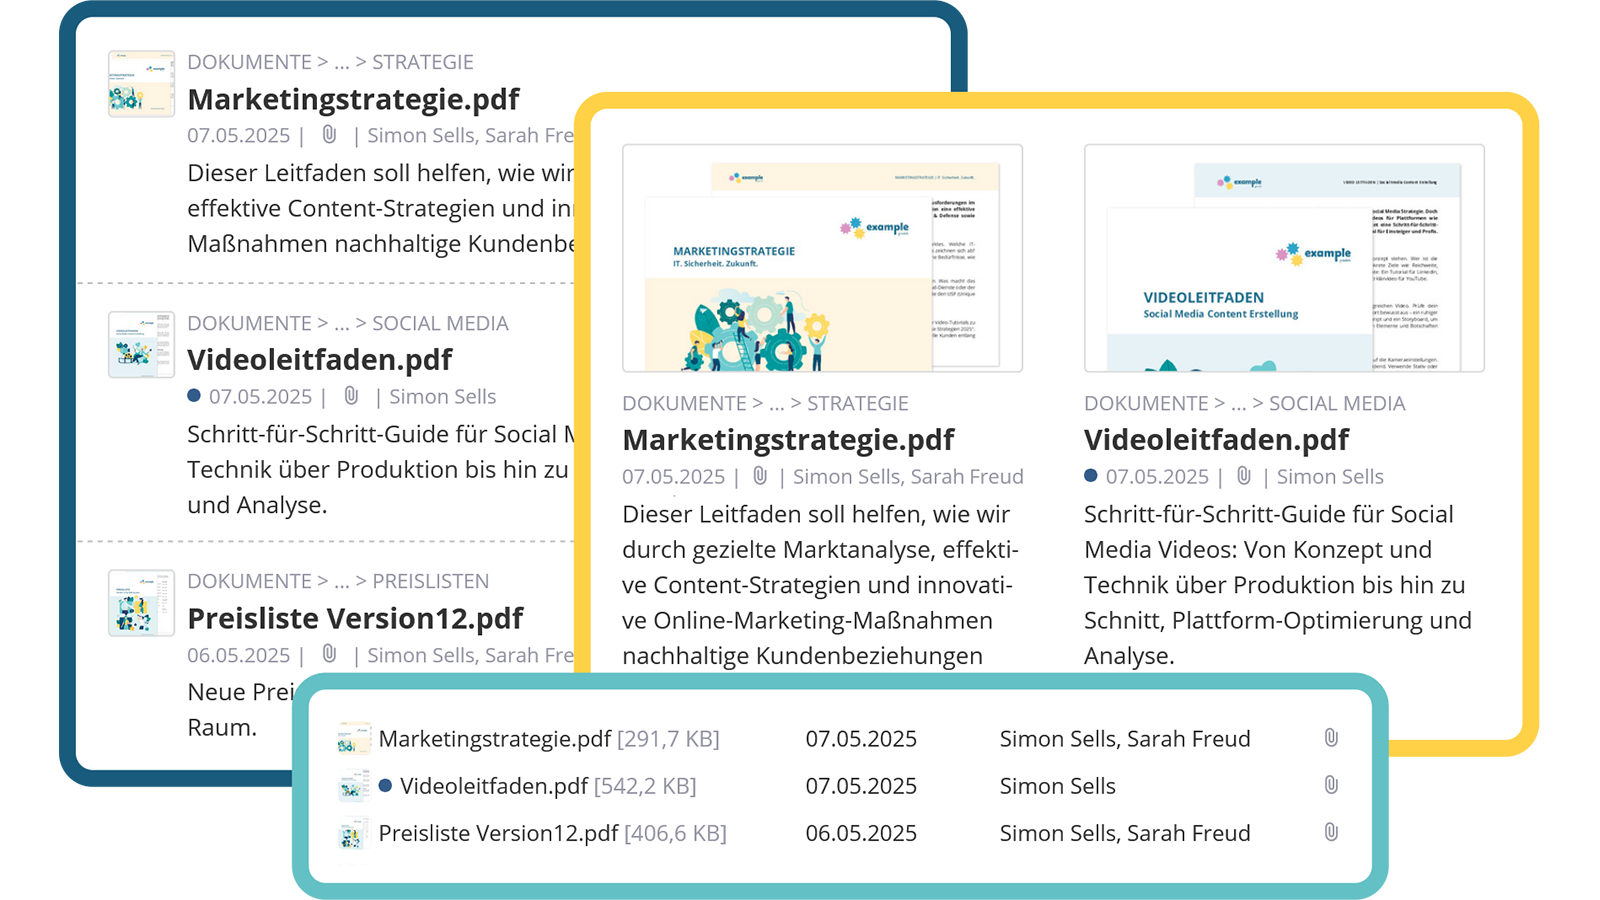The height and width of the screenshot is (900, 1600).
Task: Click paperclip icon on Marketingstrategie.pdf card
Action: point(760,475)
